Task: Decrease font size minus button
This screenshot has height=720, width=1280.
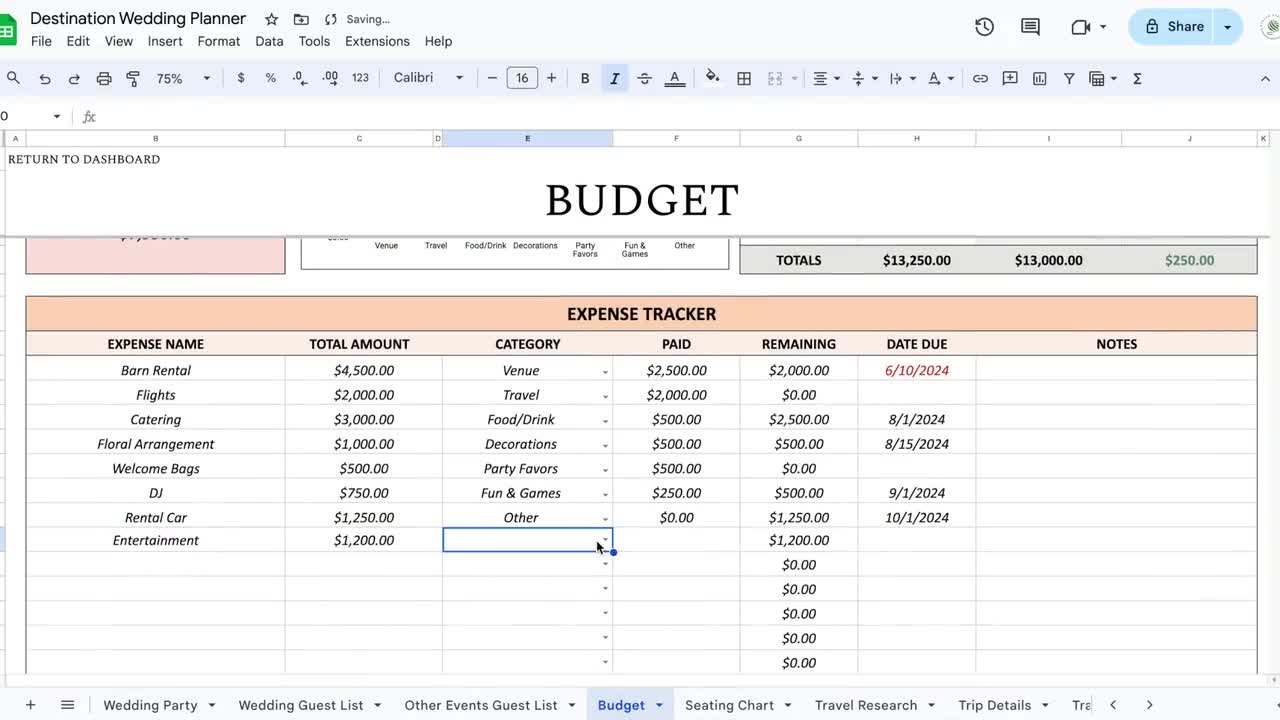Action: (492, 78)
